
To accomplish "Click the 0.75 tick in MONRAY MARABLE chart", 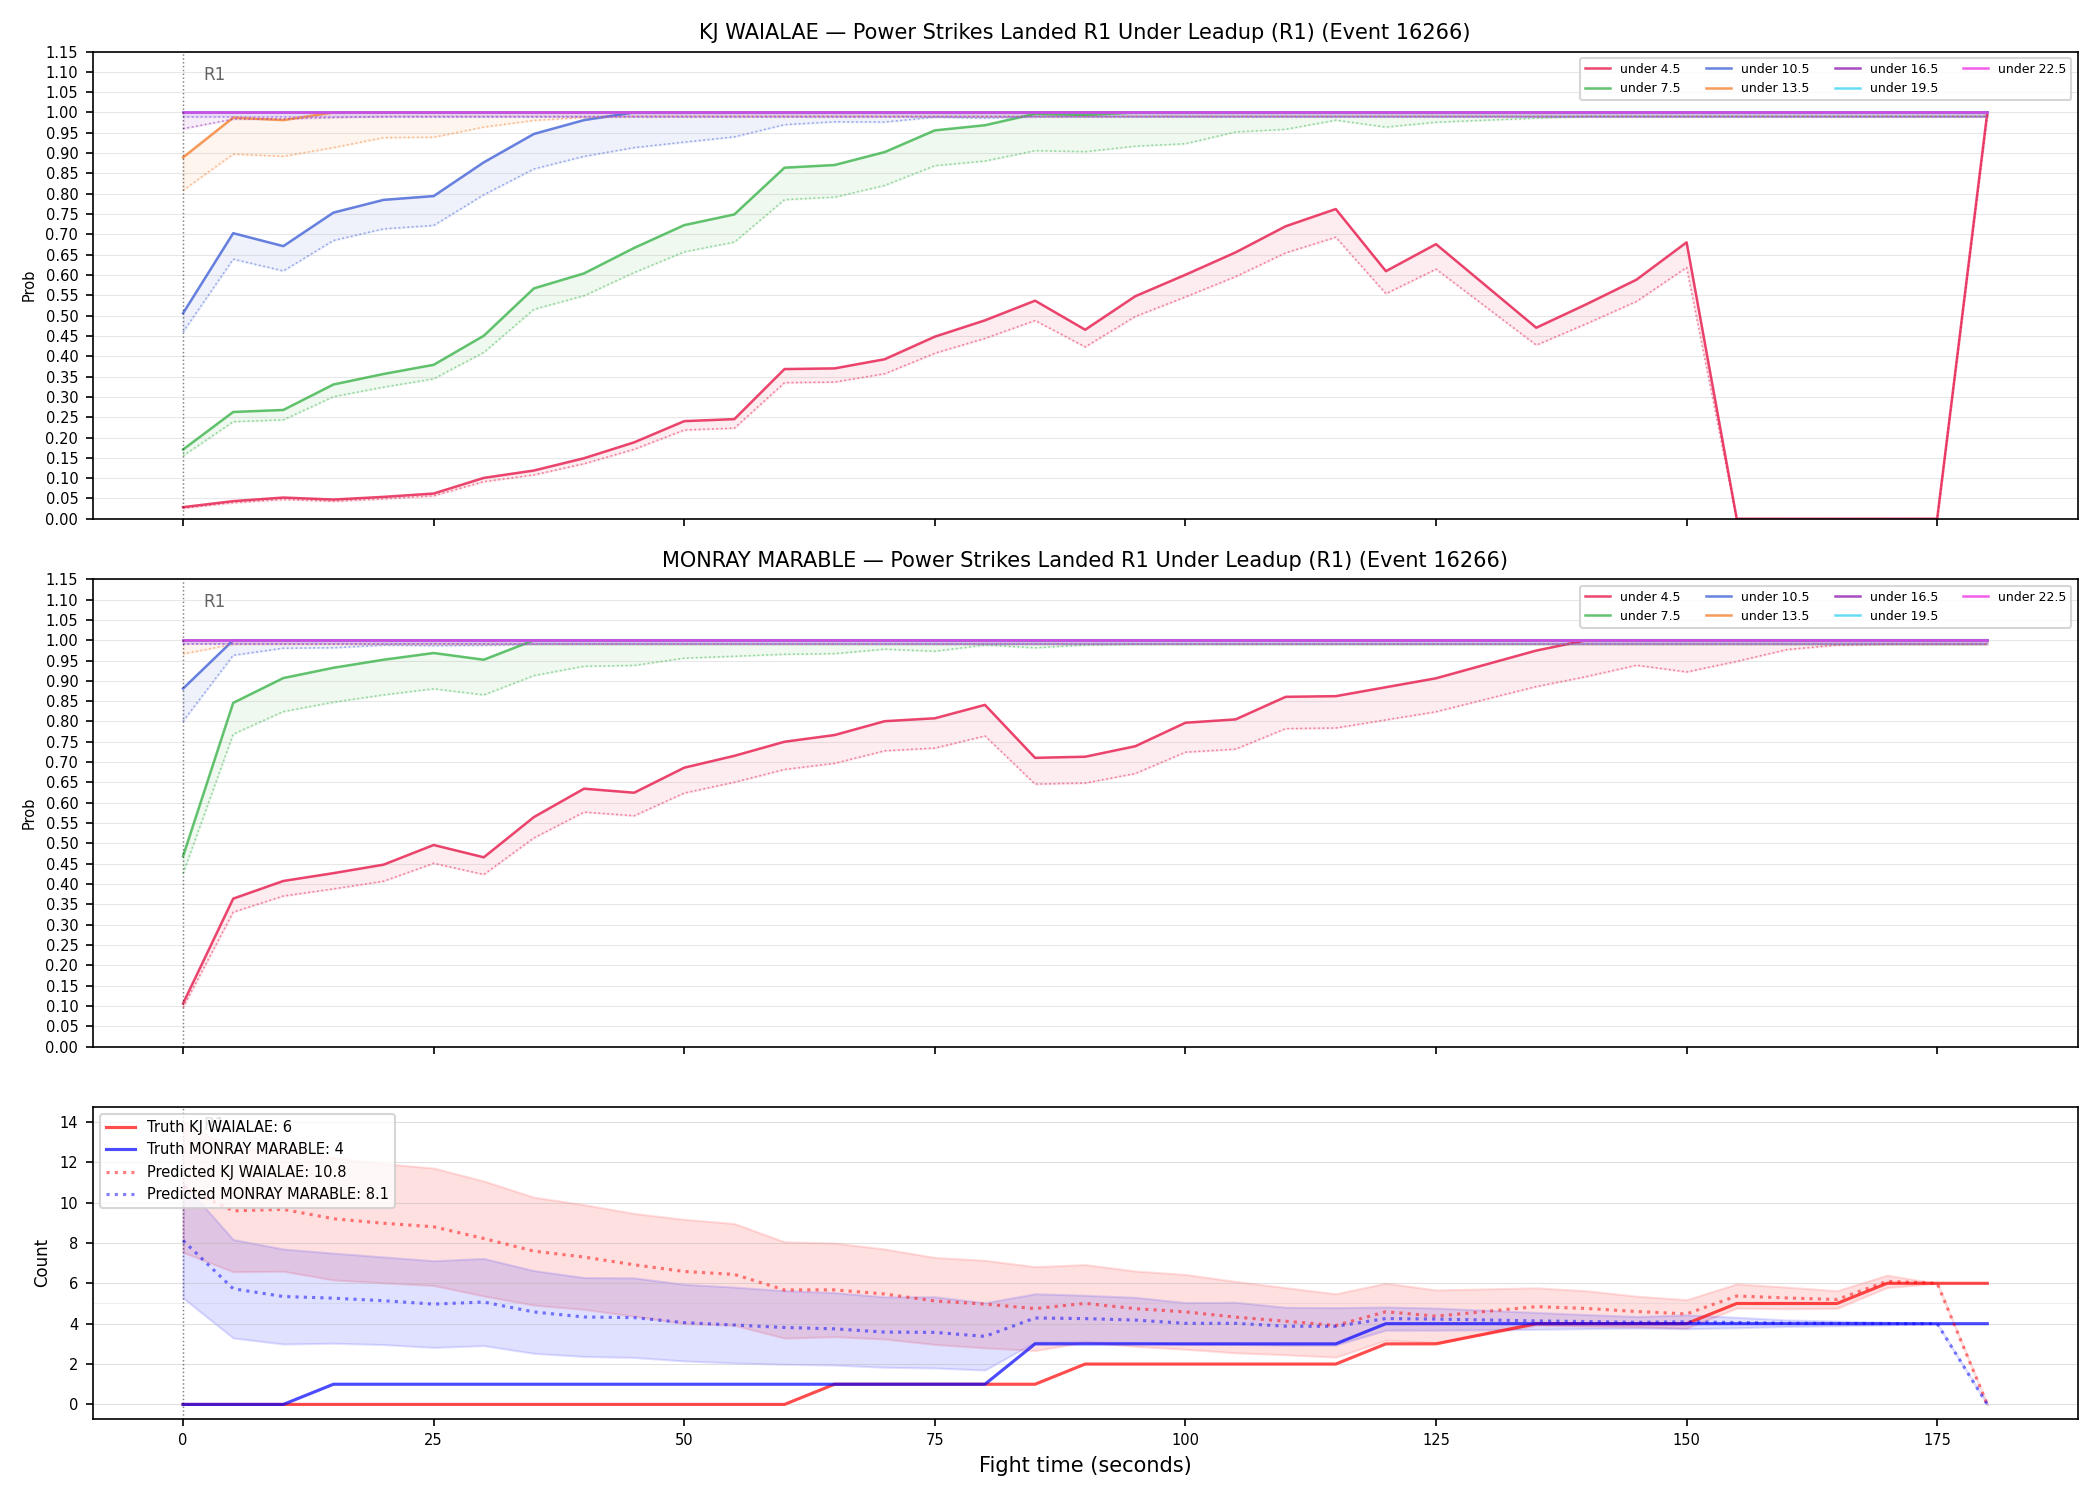I will click(x=62, y=742).
